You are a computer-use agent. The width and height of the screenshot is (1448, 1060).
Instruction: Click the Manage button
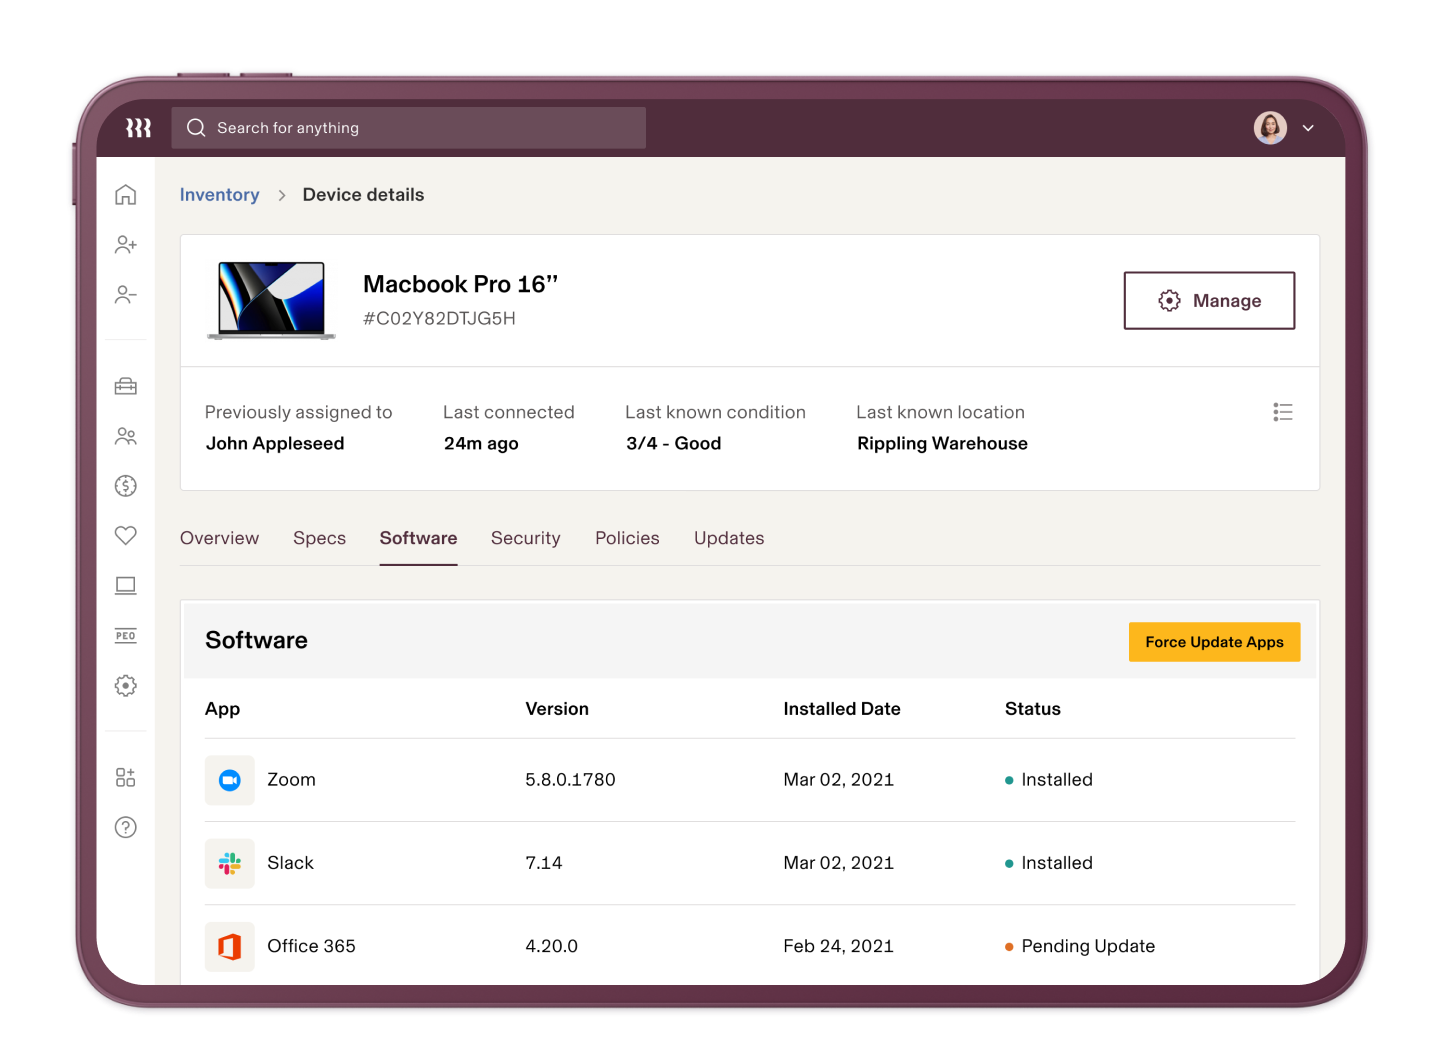[x=1209, y=300]
